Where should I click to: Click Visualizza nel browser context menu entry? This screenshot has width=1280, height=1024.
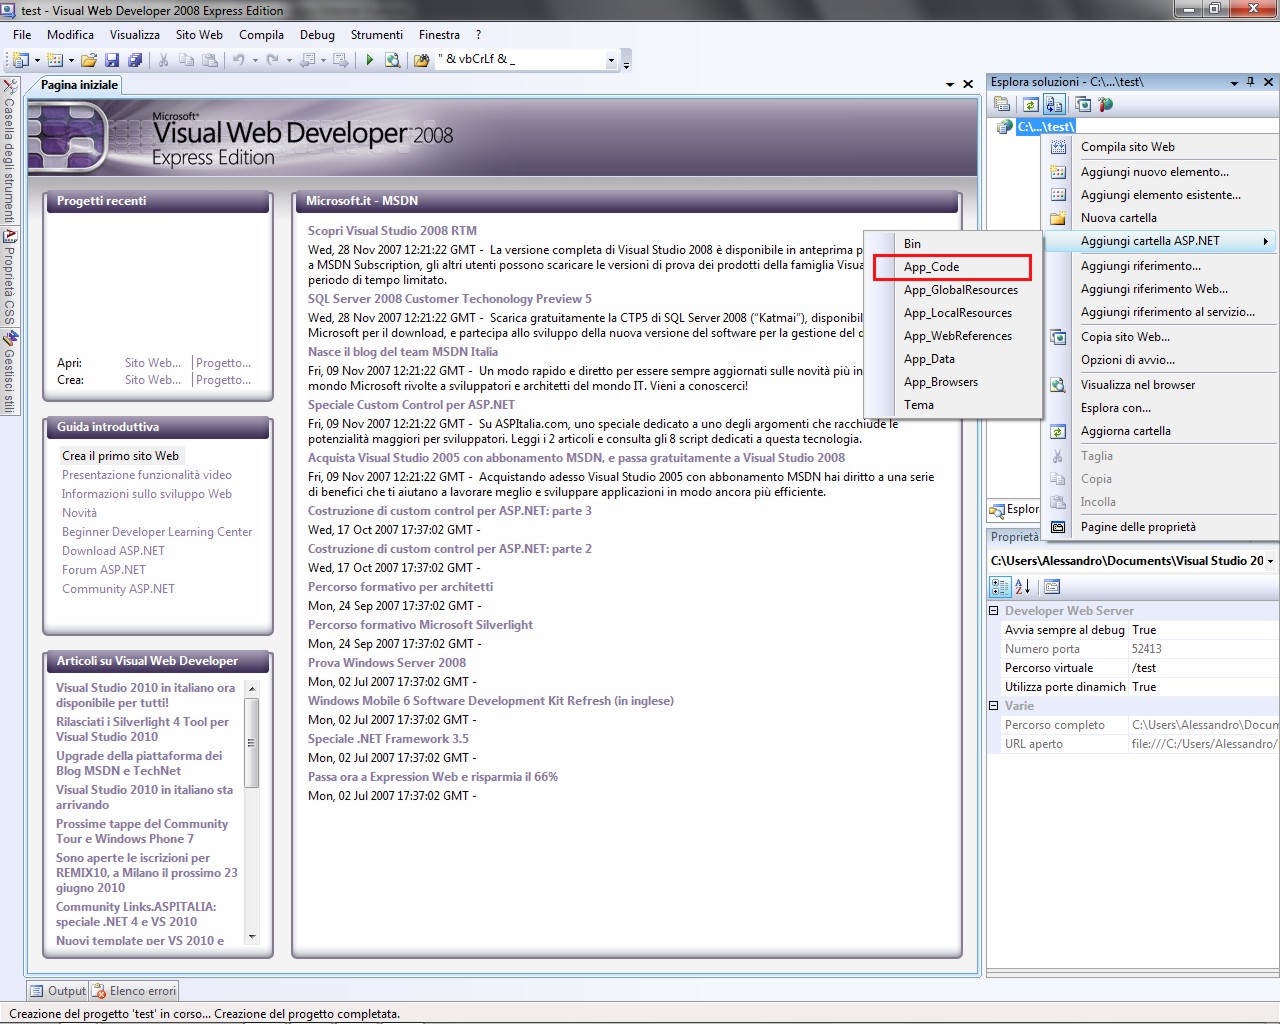point(1160,385)
